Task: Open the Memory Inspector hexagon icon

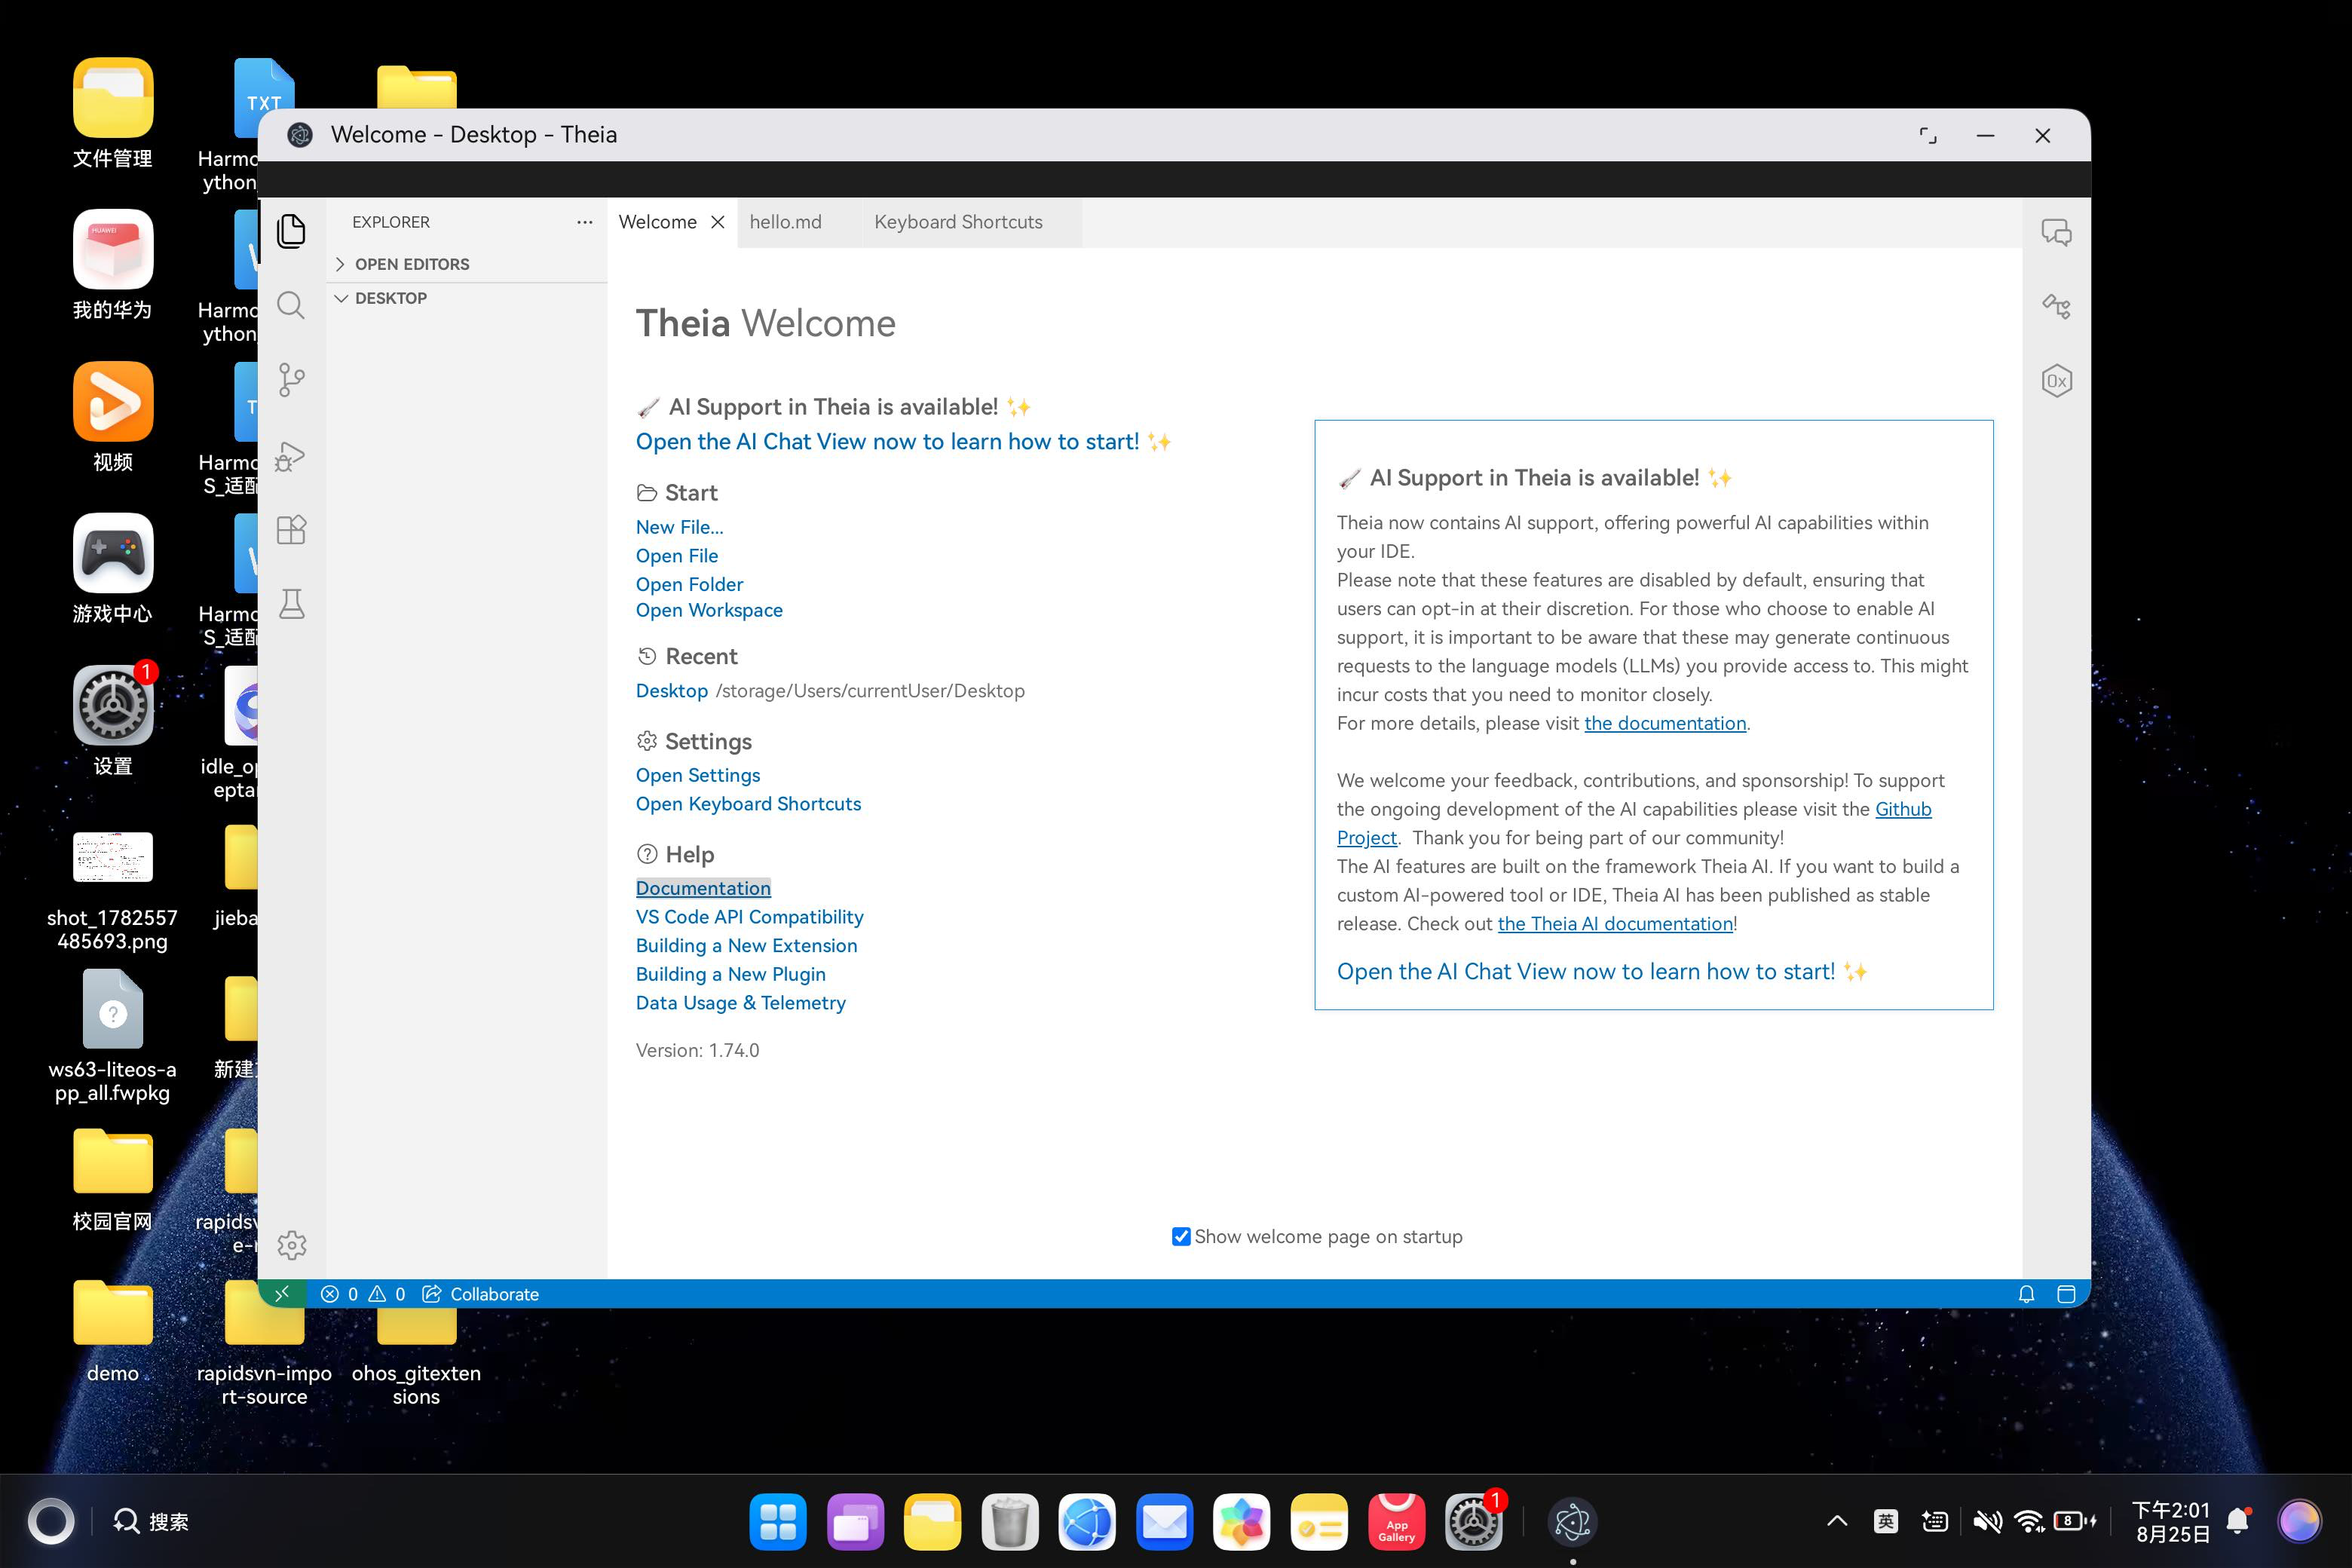Action: (2057, 380)
